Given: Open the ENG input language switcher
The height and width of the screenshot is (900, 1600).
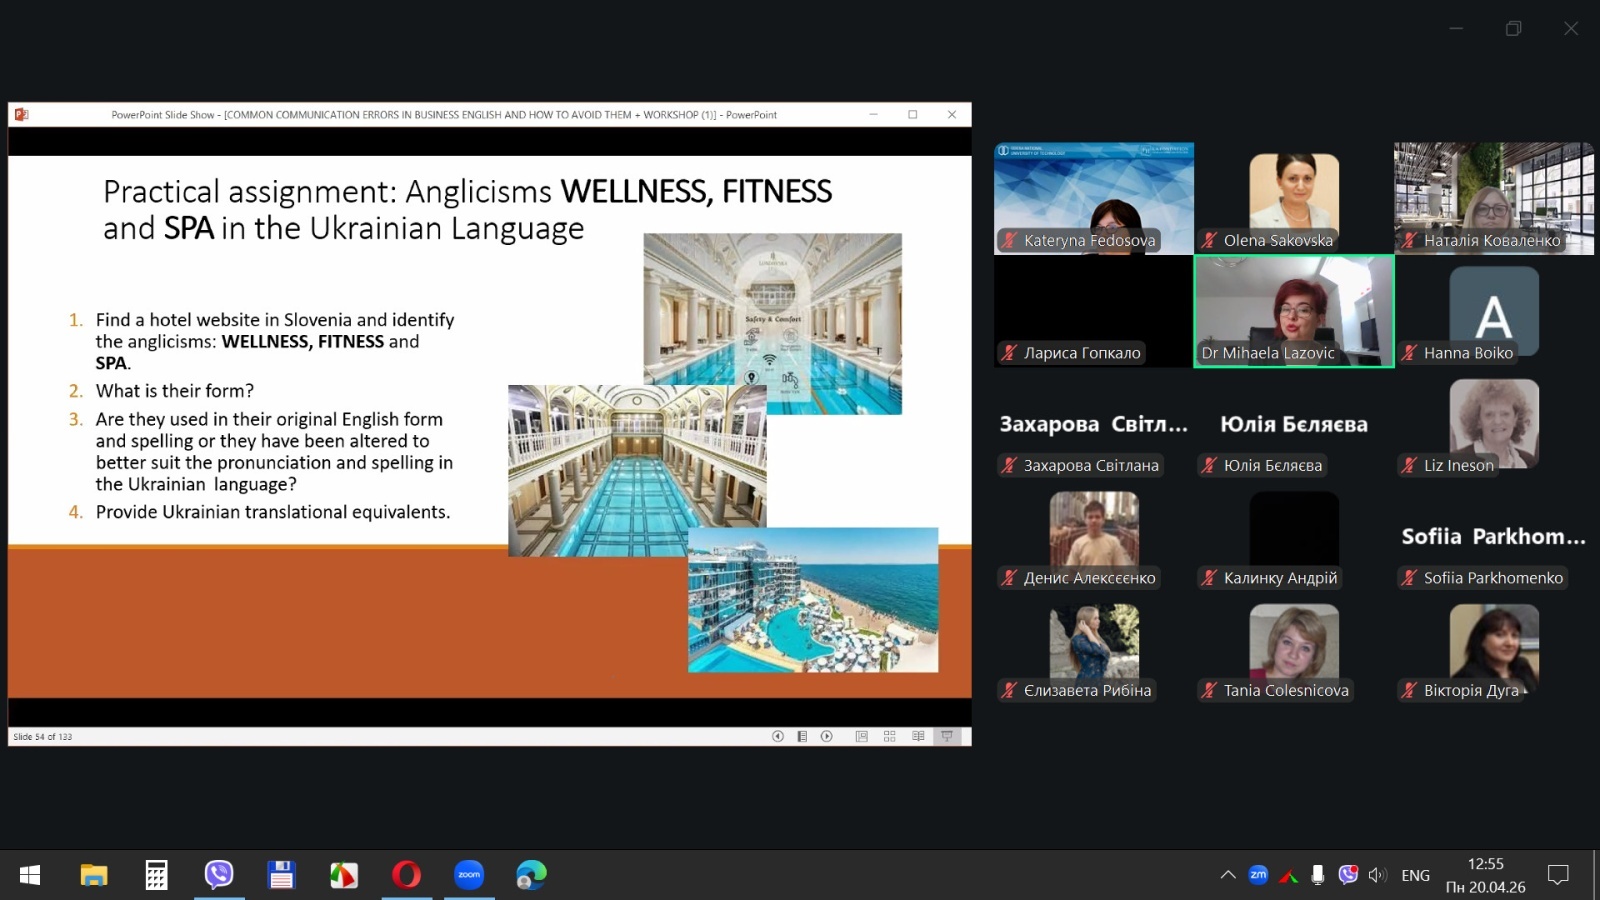Looking at the screenshot, I should coord(1414,875).
